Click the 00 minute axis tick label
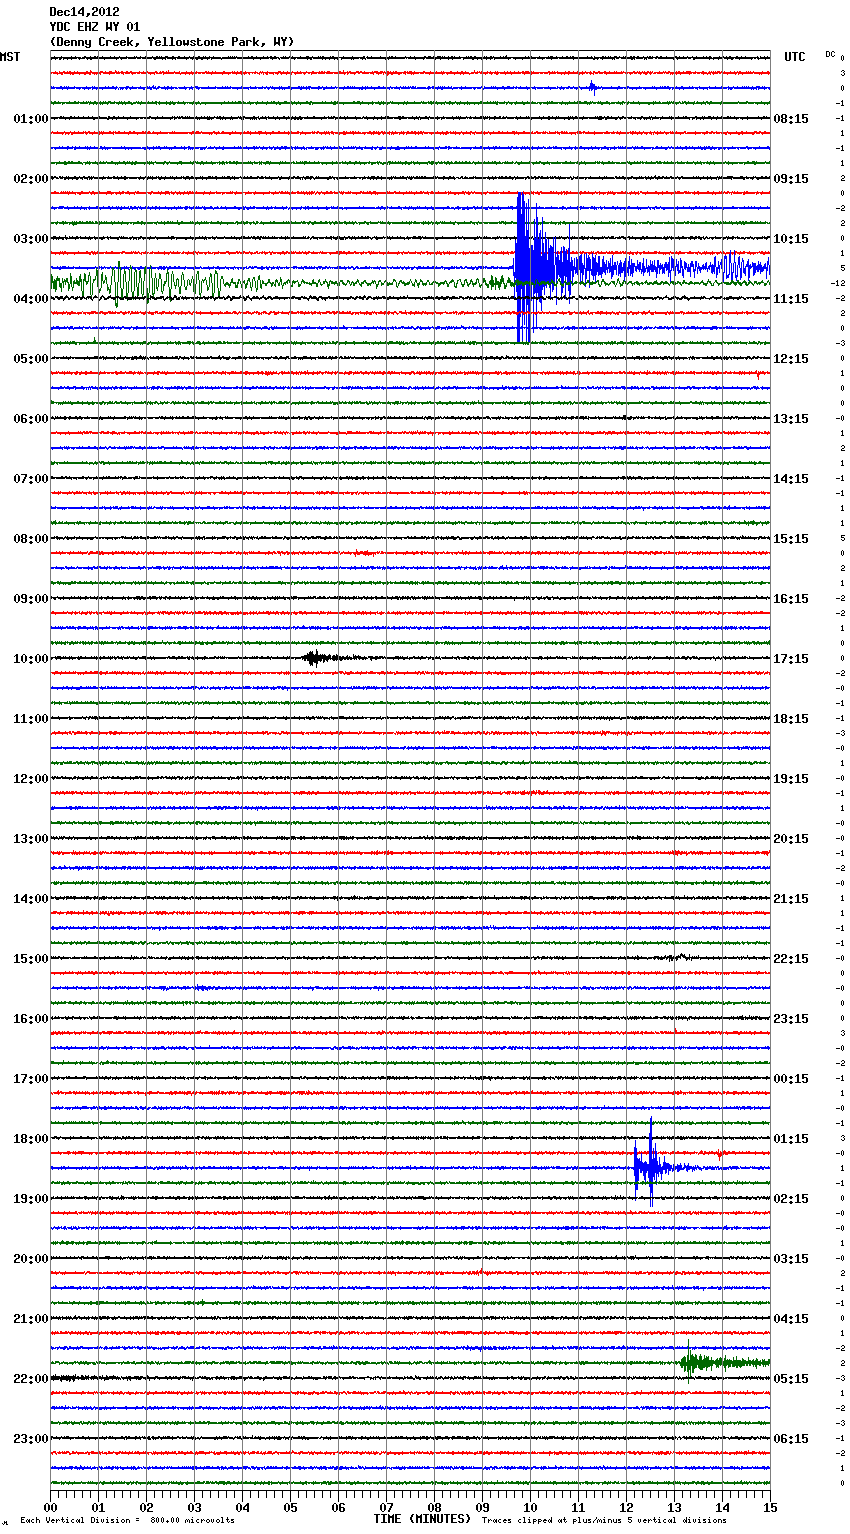The width and height of the screenshot is (850, 1534). 50,1507
